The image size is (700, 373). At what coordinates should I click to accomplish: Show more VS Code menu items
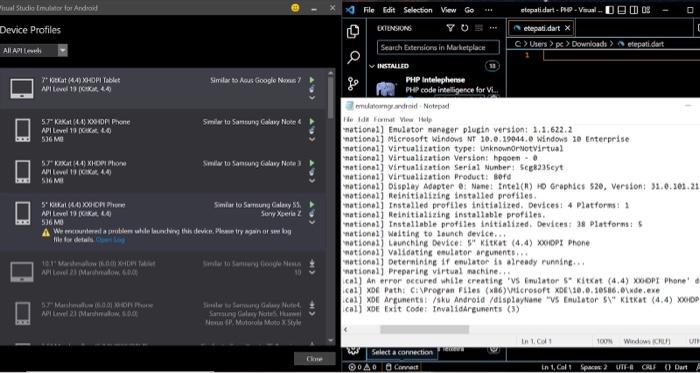click(x=488, y=10)
